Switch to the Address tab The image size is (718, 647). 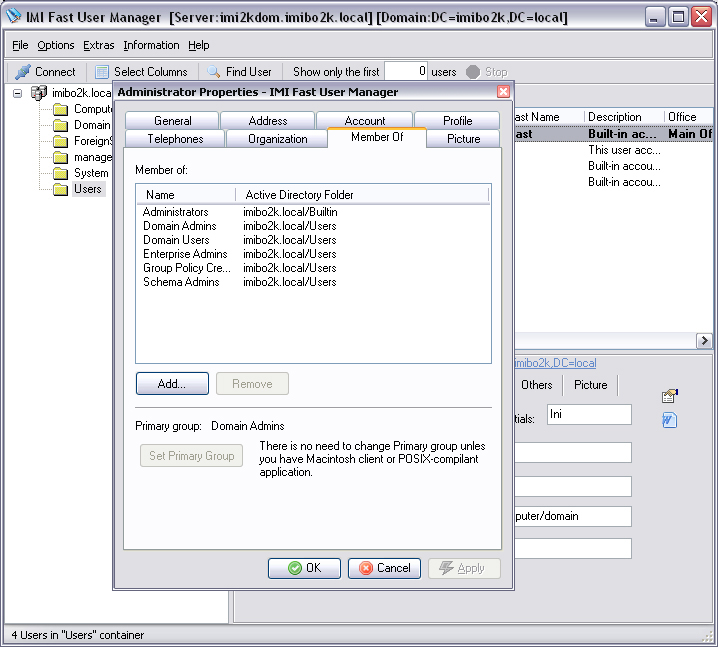point(268,120)
